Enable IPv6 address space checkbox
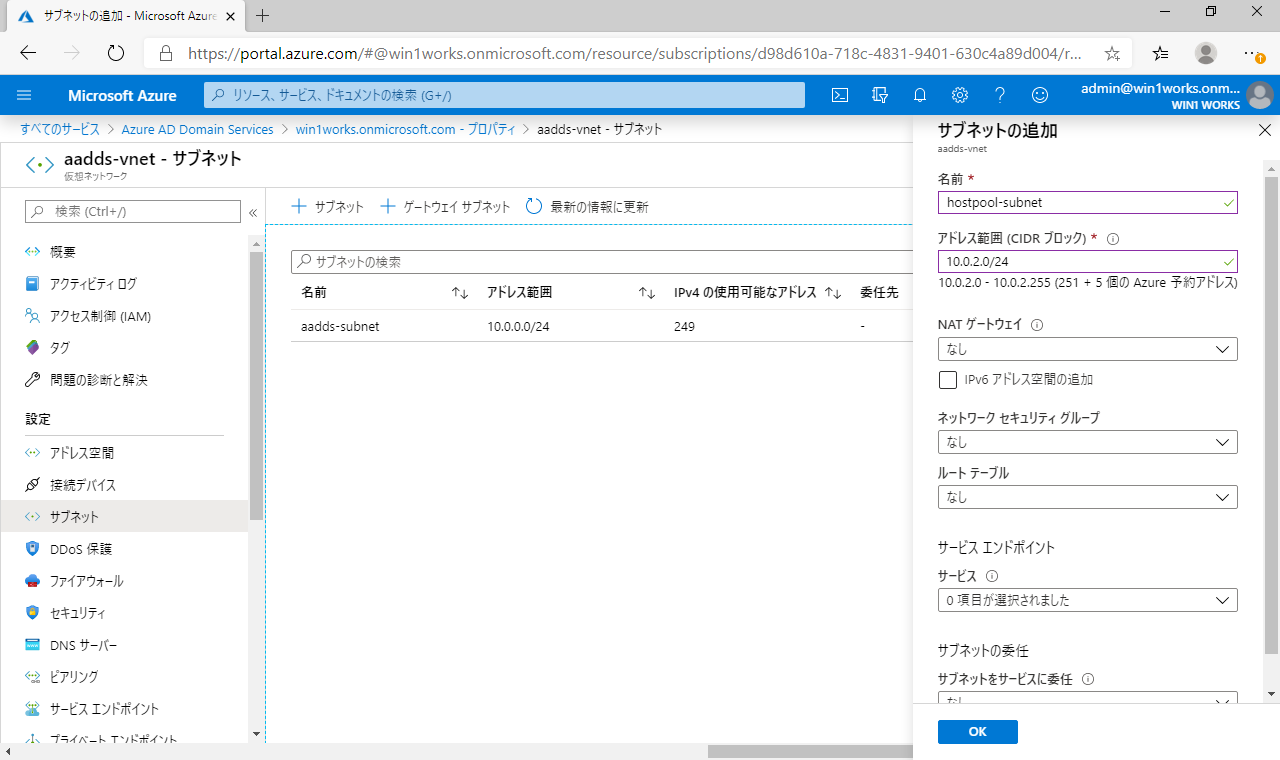1280x760 pixels. pyautogui.click(x=948, y=380)
